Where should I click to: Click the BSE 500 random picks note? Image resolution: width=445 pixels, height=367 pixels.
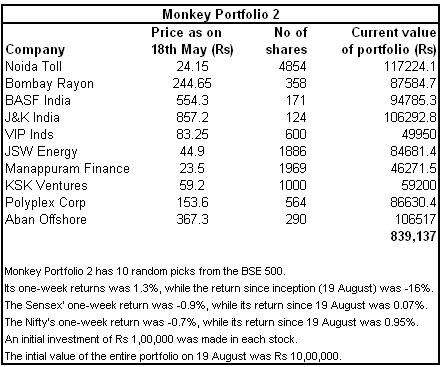point(145,271)
